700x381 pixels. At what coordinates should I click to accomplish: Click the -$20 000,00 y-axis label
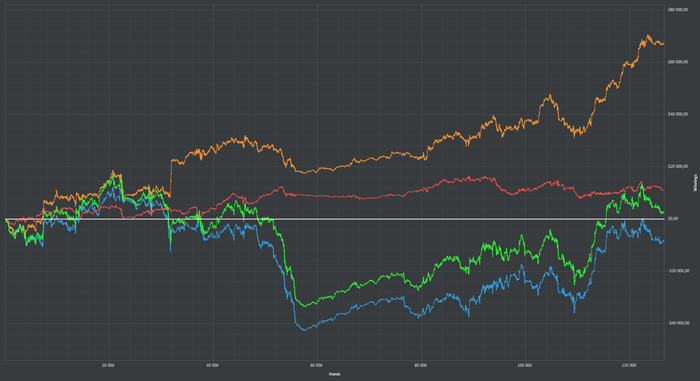point(679,271)
